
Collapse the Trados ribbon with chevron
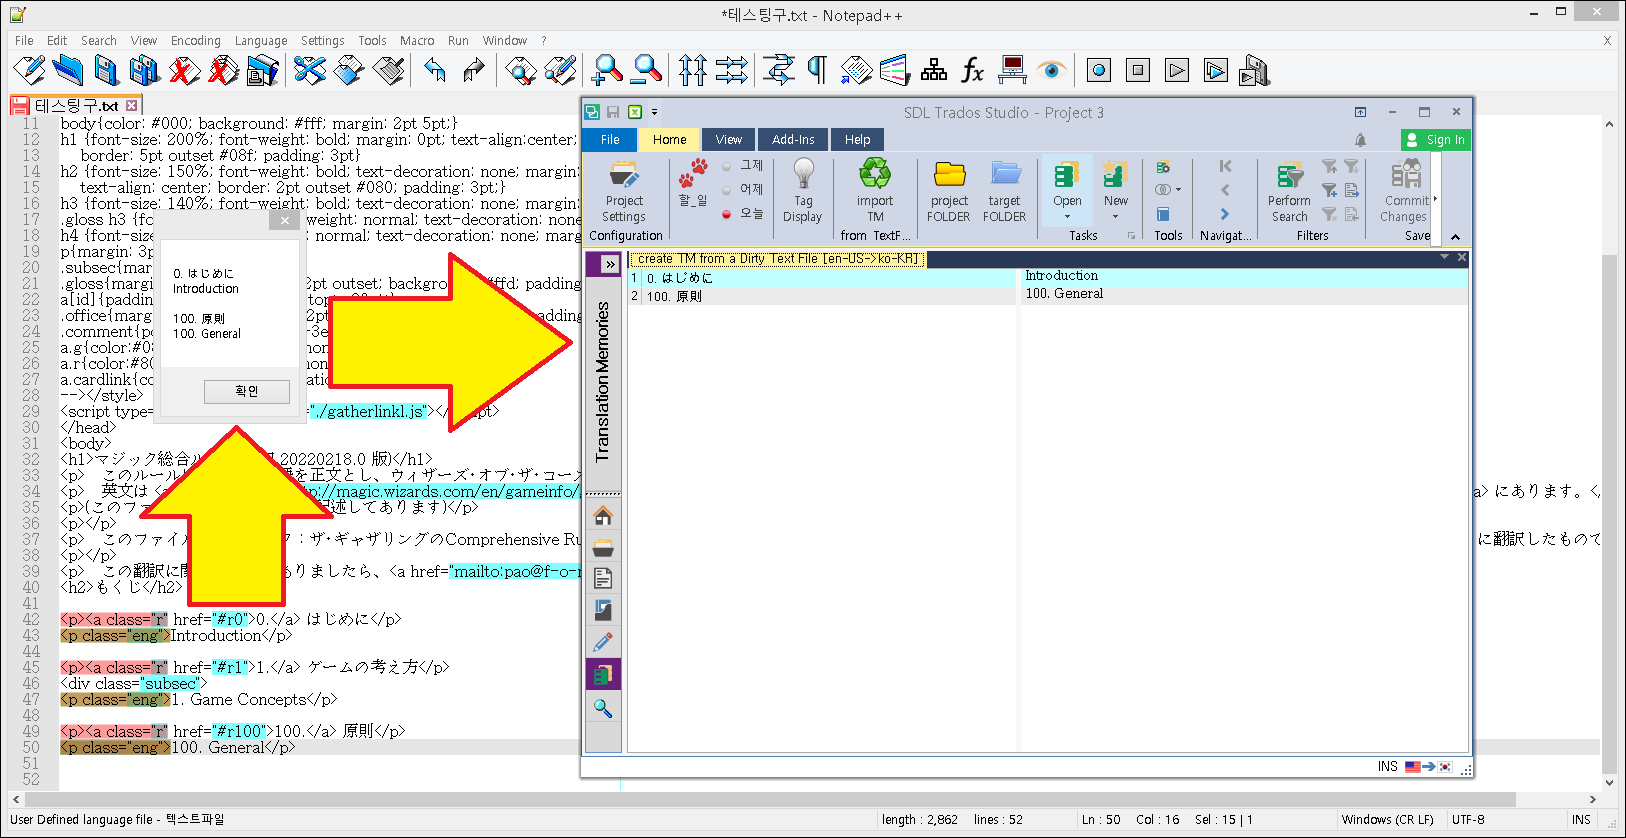coord(1455,237)
